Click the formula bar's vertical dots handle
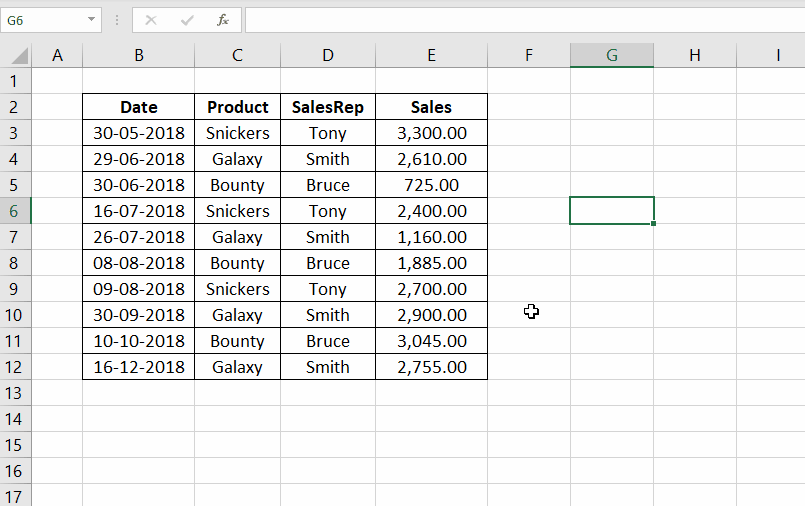The height and width of the screenshot is (506, 805). [117, 20]
